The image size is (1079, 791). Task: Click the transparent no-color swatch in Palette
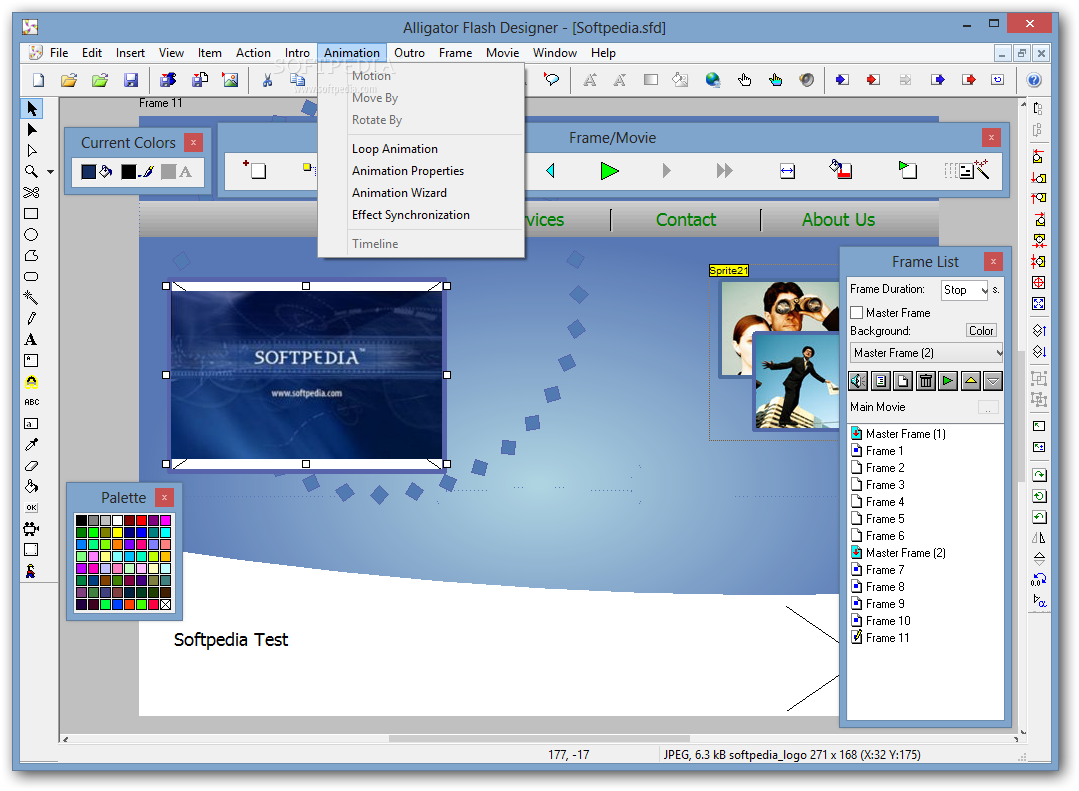pyautogui.click(x=165, y=604)
